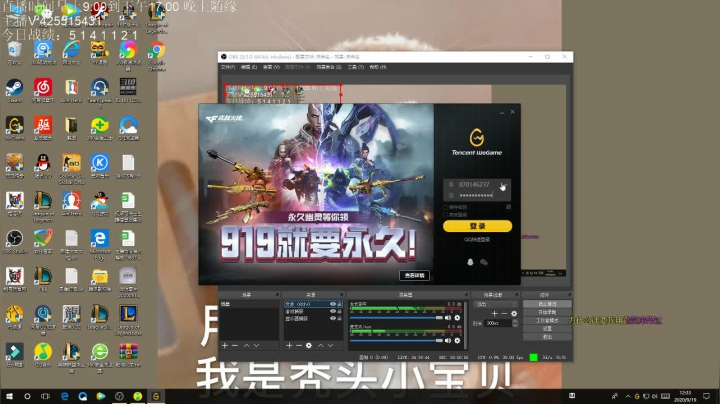Toggle lock on the third OBS source

pos(340,318)
